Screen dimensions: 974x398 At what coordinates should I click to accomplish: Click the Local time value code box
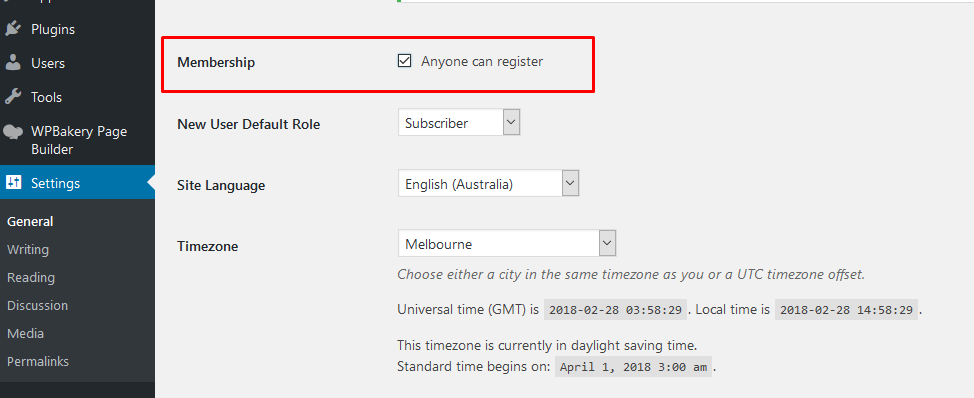846,310
